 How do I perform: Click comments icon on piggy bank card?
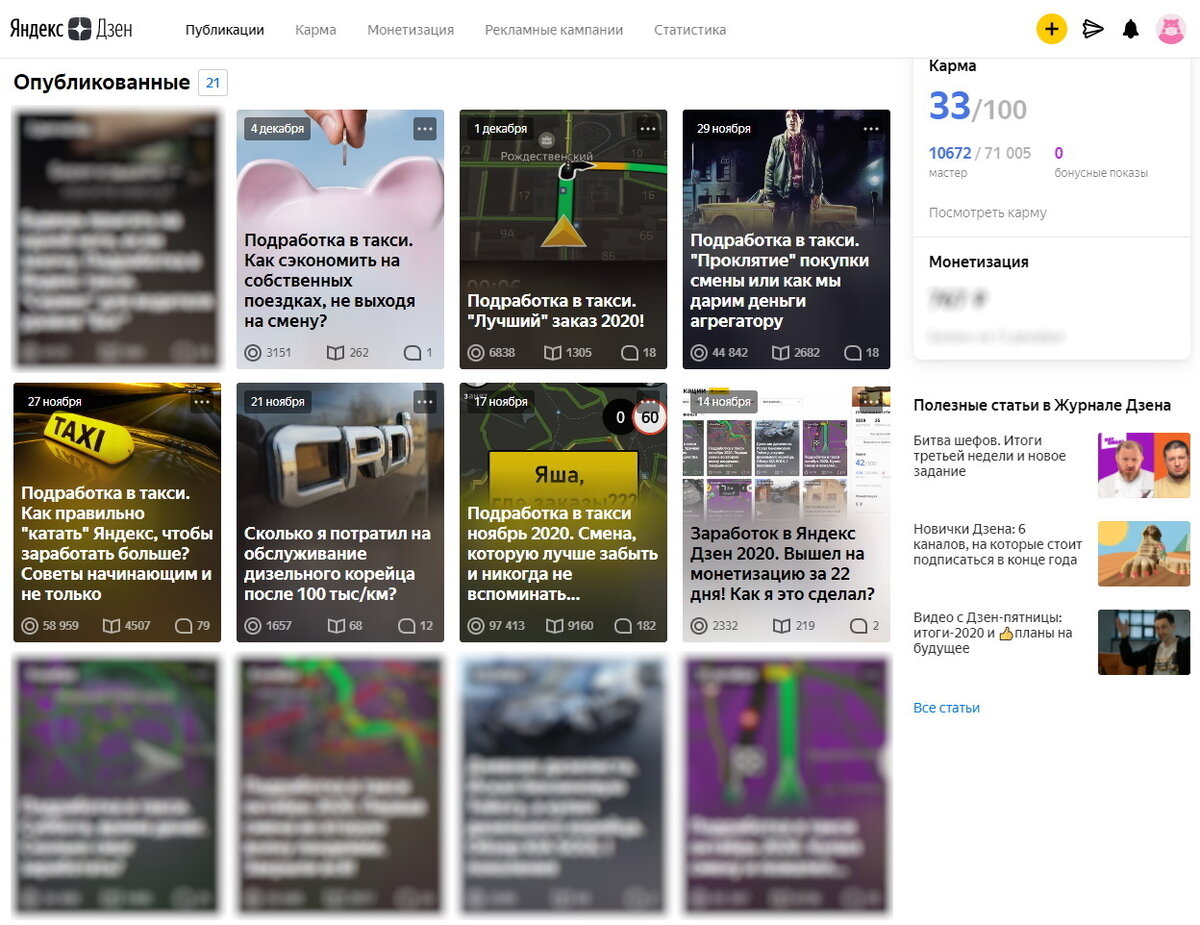(412, 353)
